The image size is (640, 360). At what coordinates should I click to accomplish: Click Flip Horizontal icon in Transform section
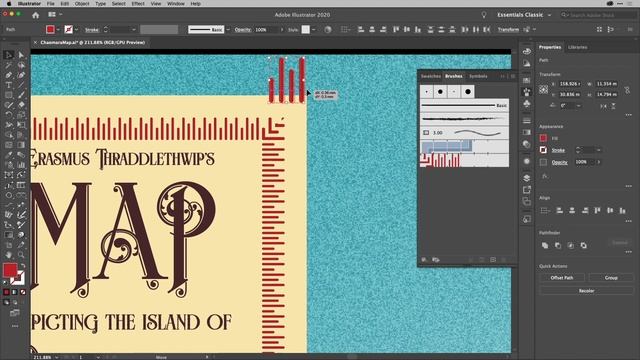[x=603, y=106]
